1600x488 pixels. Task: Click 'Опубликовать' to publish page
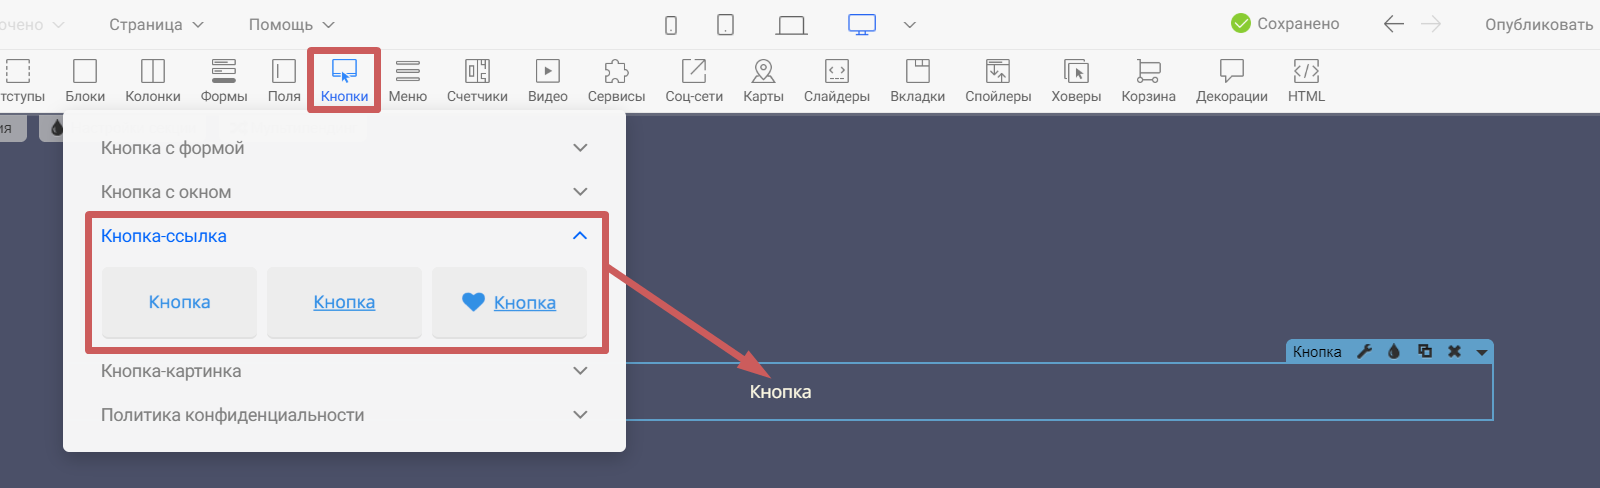[x=1538, y=25]
